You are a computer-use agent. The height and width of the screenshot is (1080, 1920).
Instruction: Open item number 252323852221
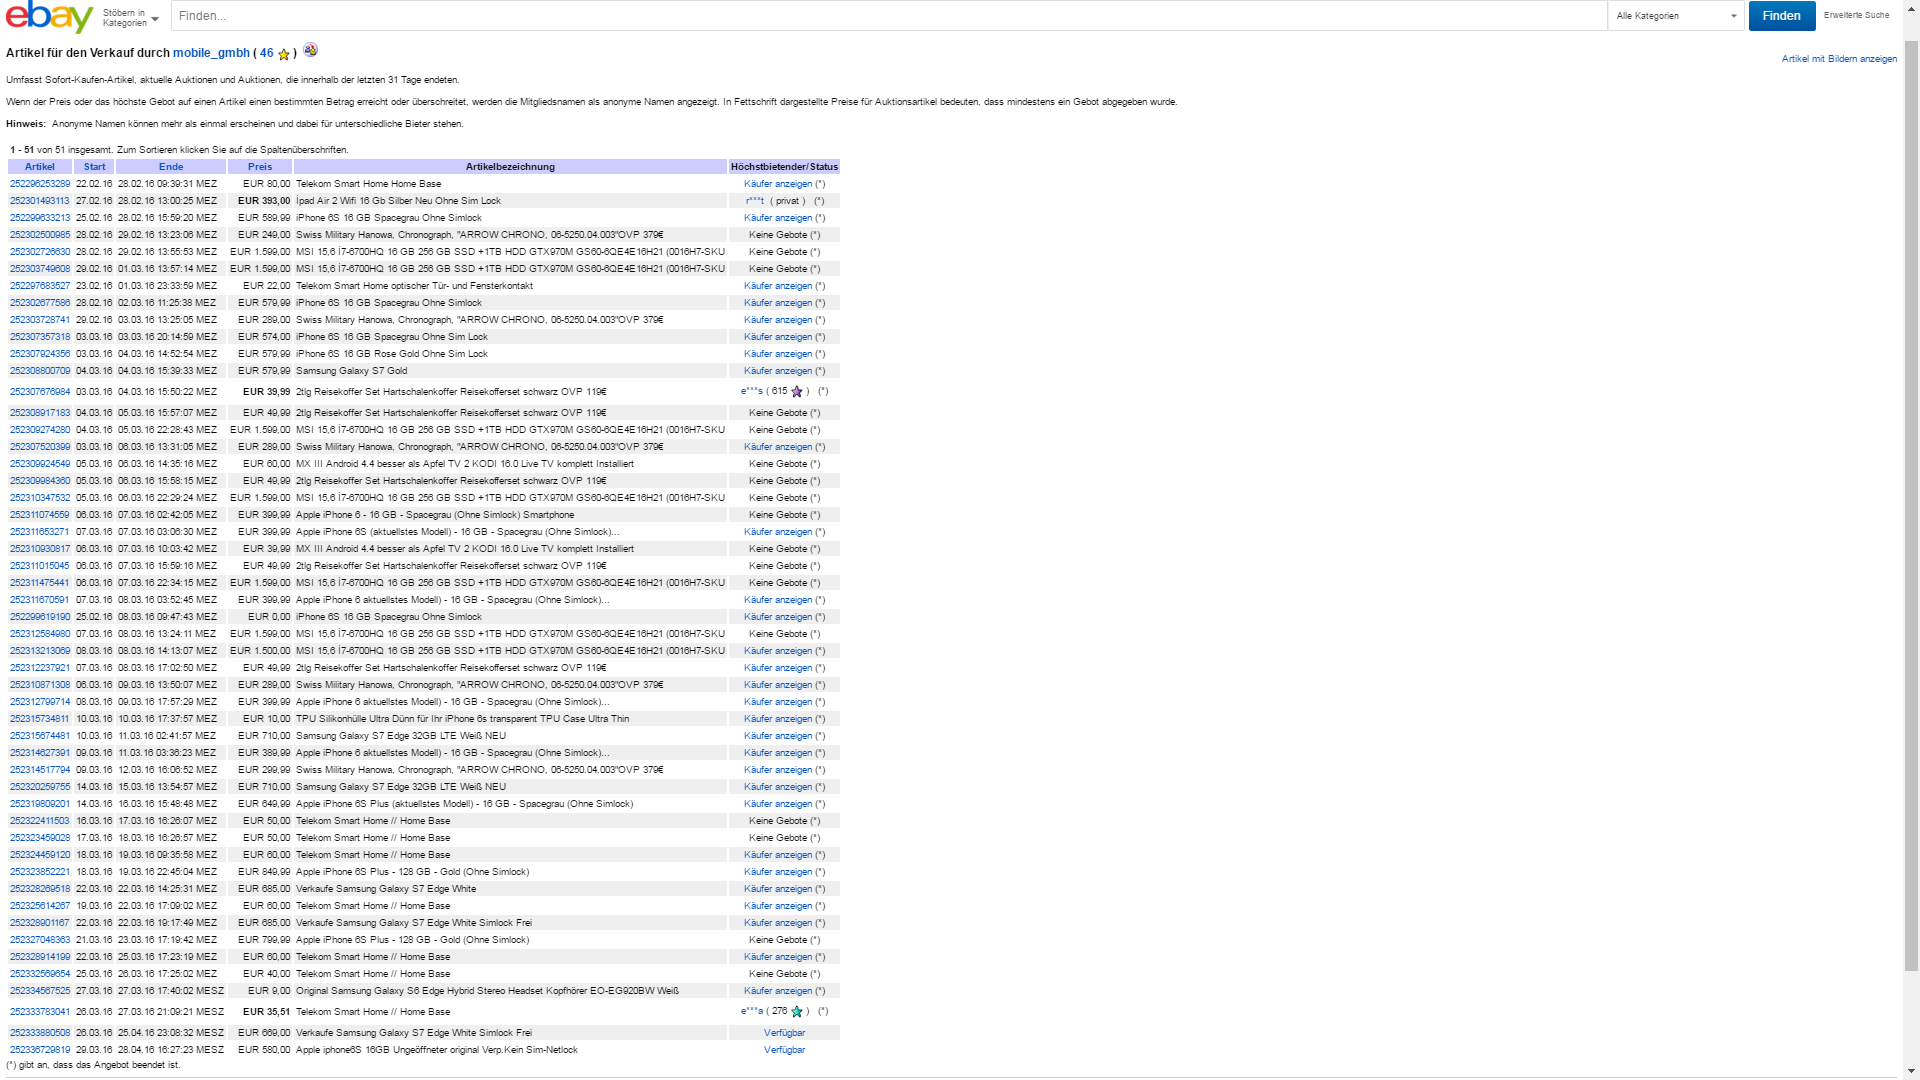[40, 872]
